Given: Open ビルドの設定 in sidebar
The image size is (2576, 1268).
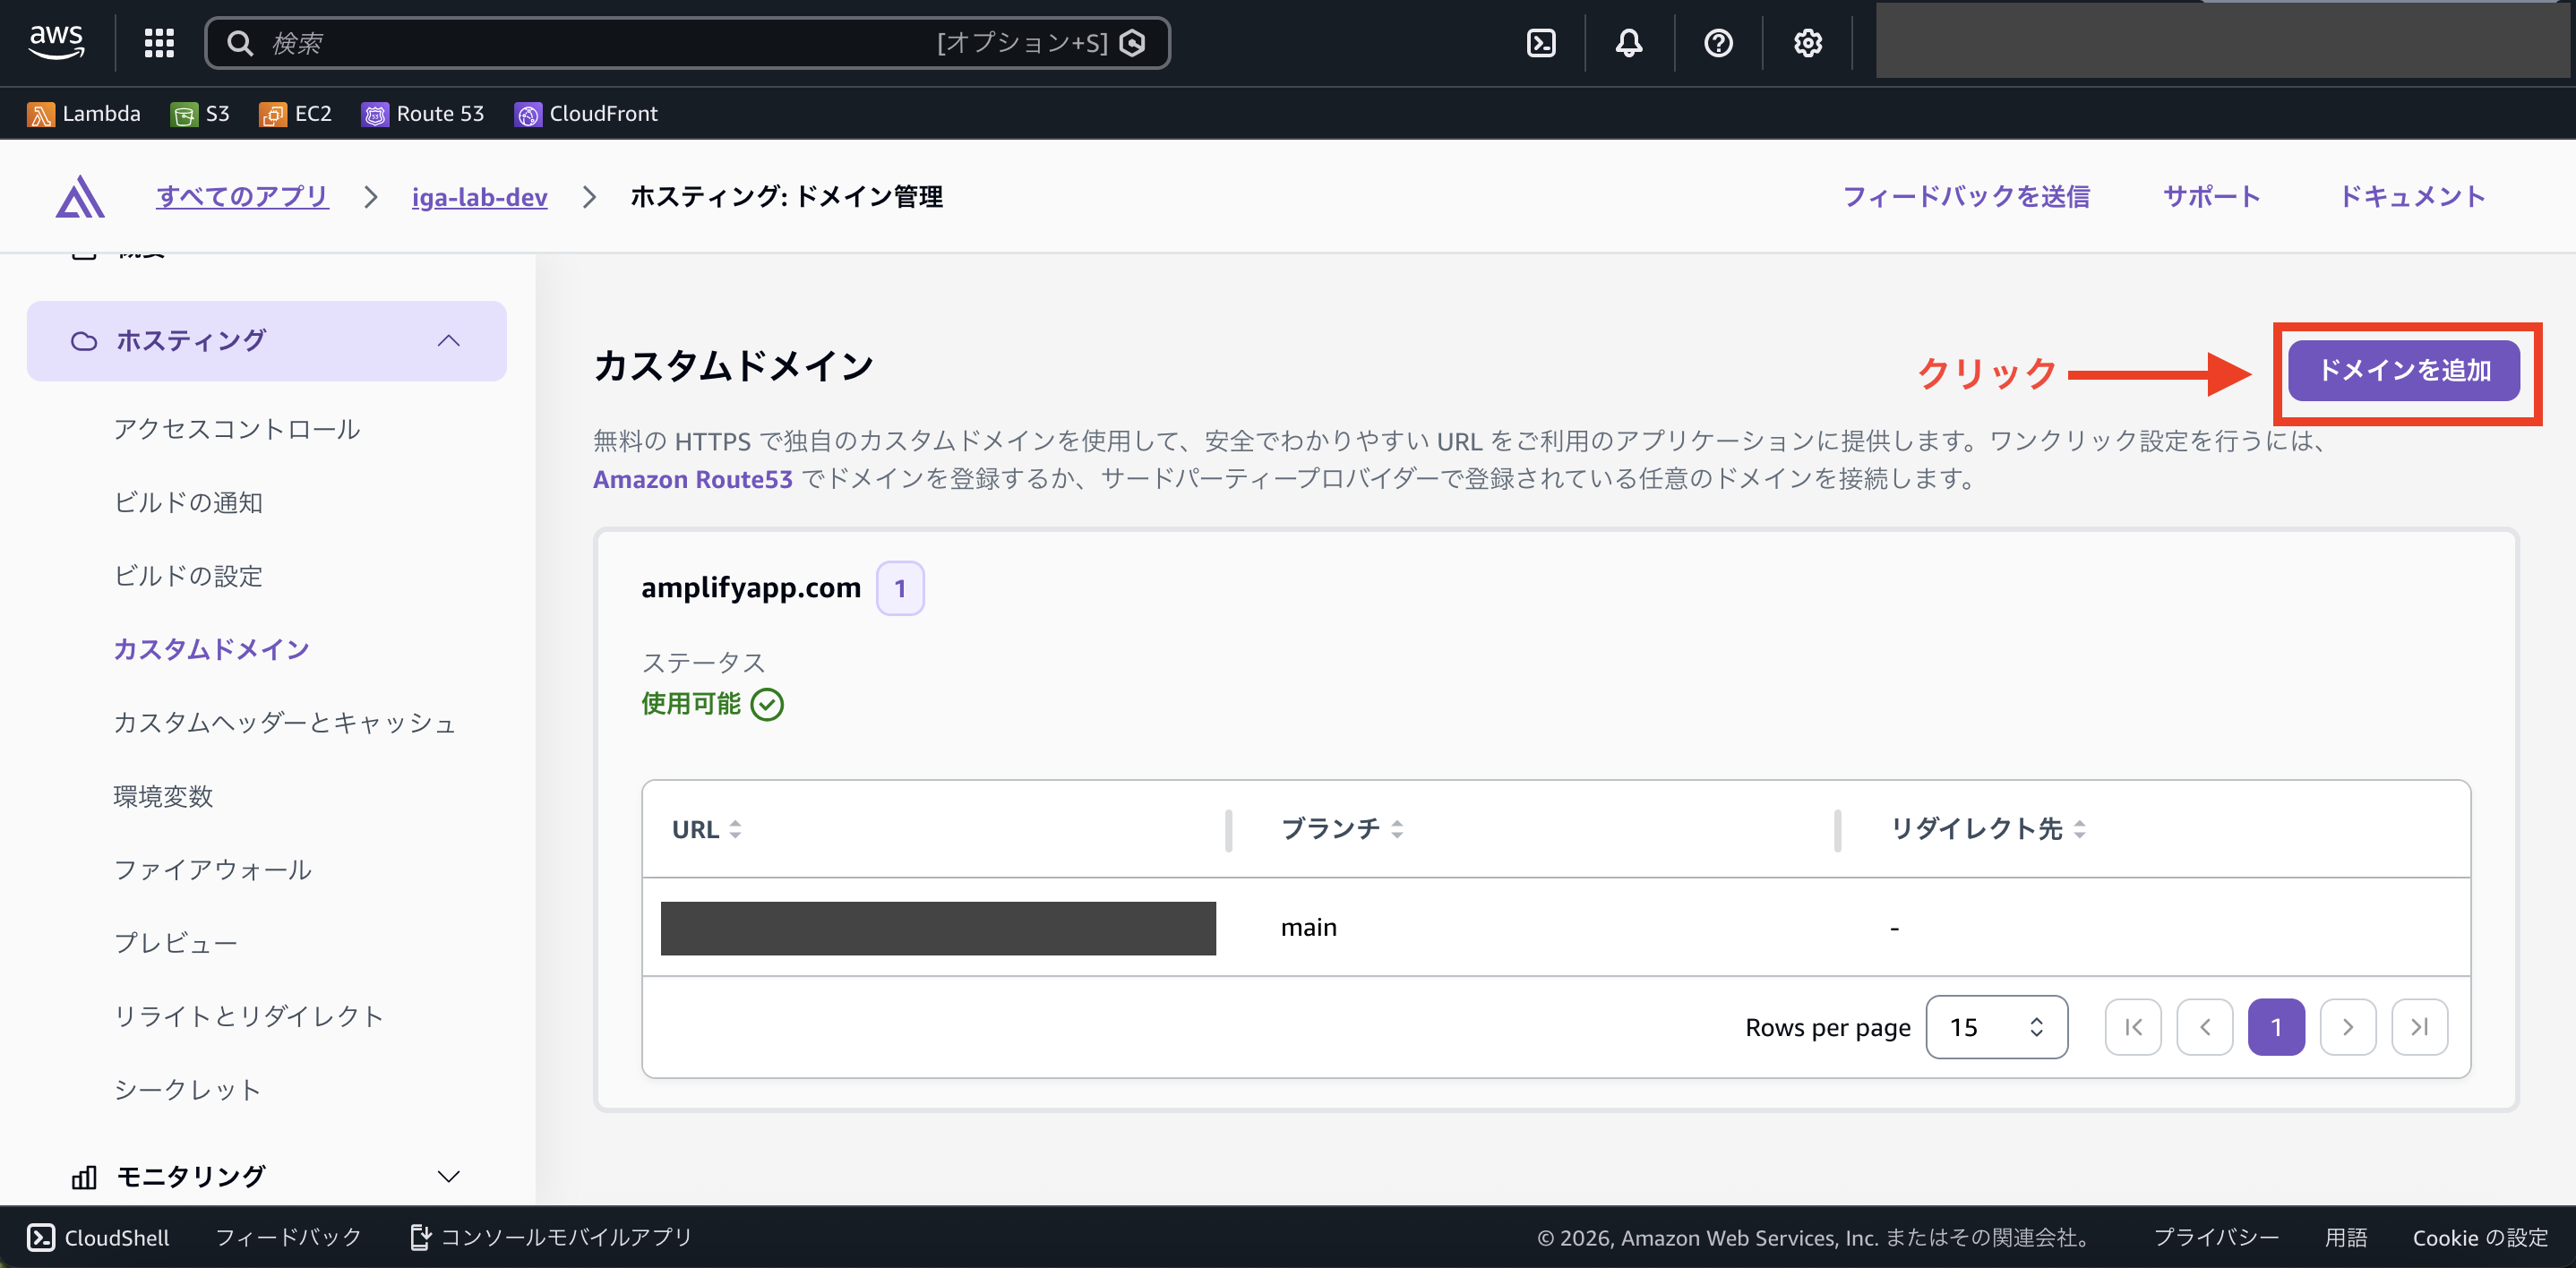Looking at the screenshot, I should point(188,576).
